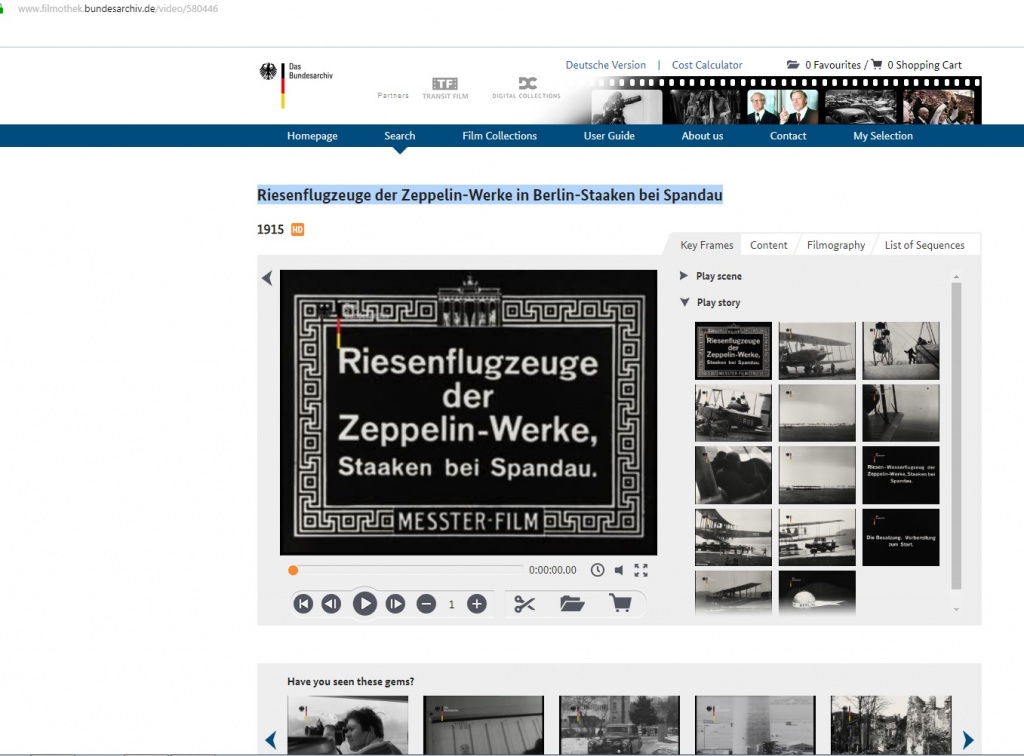Select the title-card key frame thumbnail
Viewport: 1024px width, 756px height.
[733, 351]
